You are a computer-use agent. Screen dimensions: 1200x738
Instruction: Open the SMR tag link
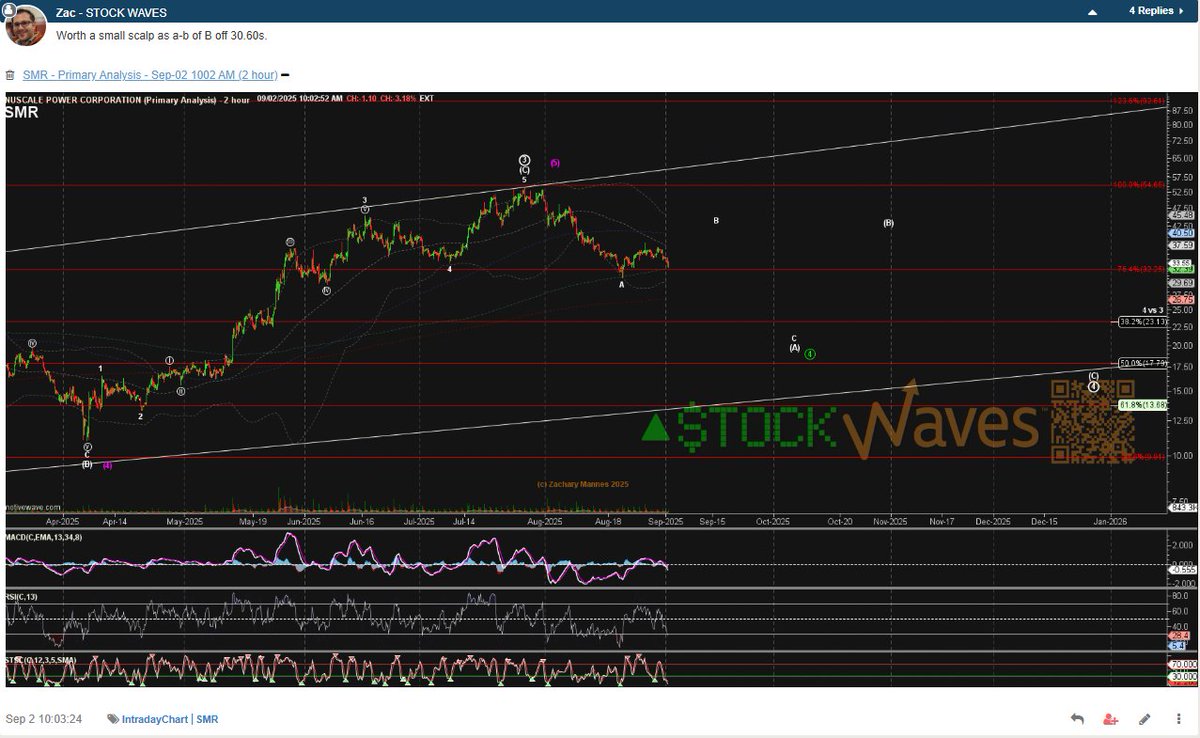click(207, 720)
